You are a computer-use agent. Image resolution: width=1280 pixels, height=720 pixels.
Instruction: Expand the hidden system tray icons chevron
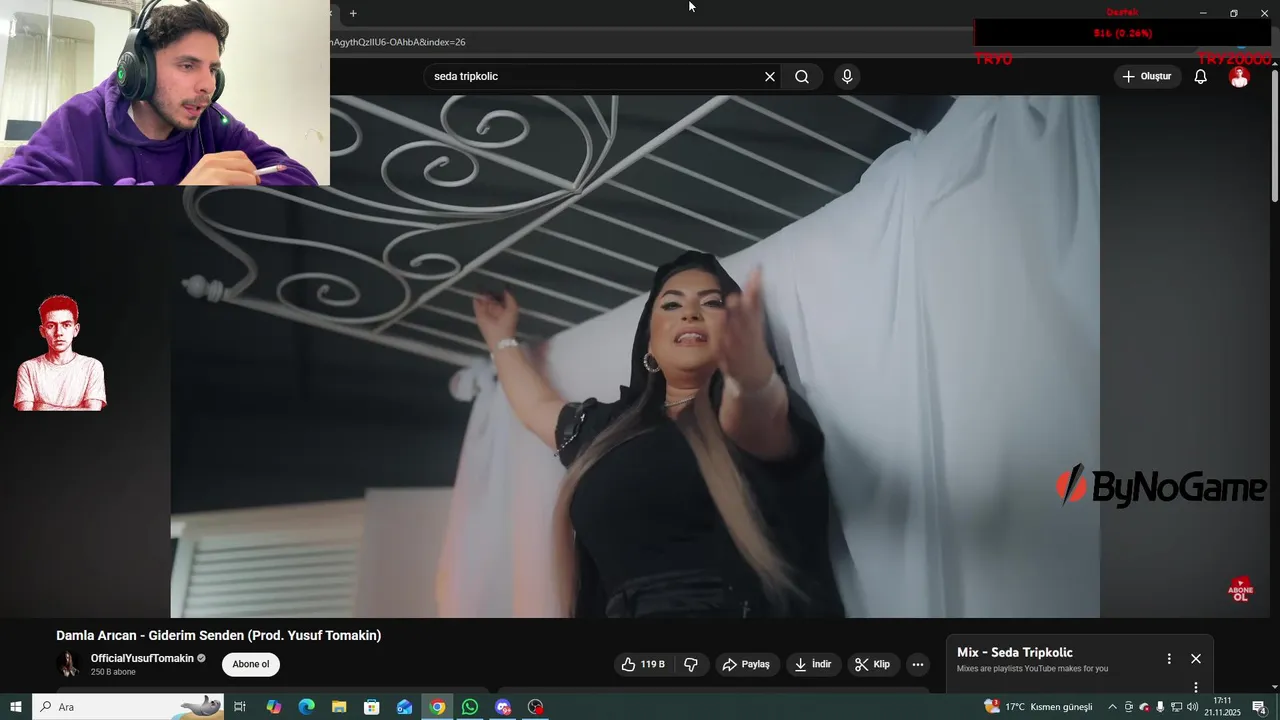point(1112,707)
